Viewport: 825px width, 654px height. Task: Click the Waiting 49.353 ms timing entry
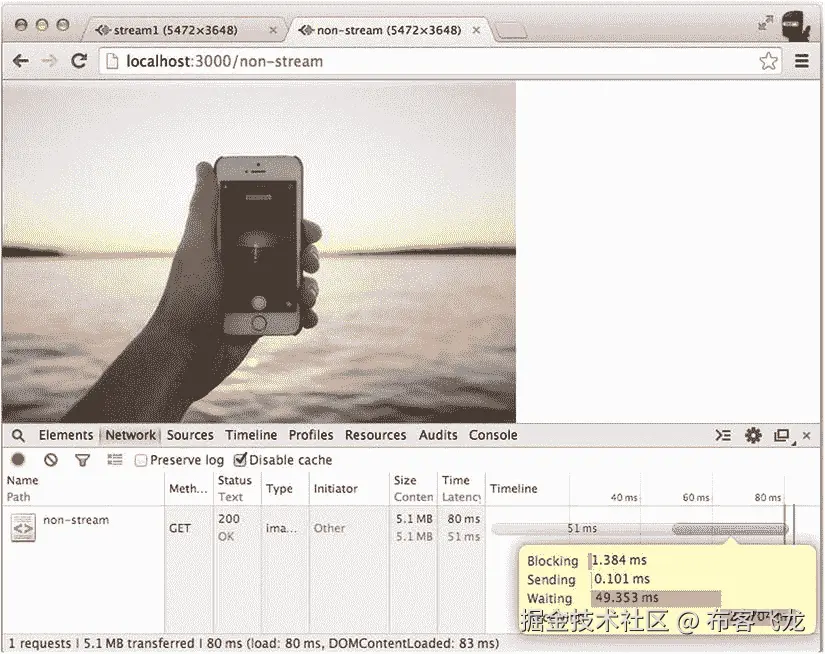(x=623, y=598)
